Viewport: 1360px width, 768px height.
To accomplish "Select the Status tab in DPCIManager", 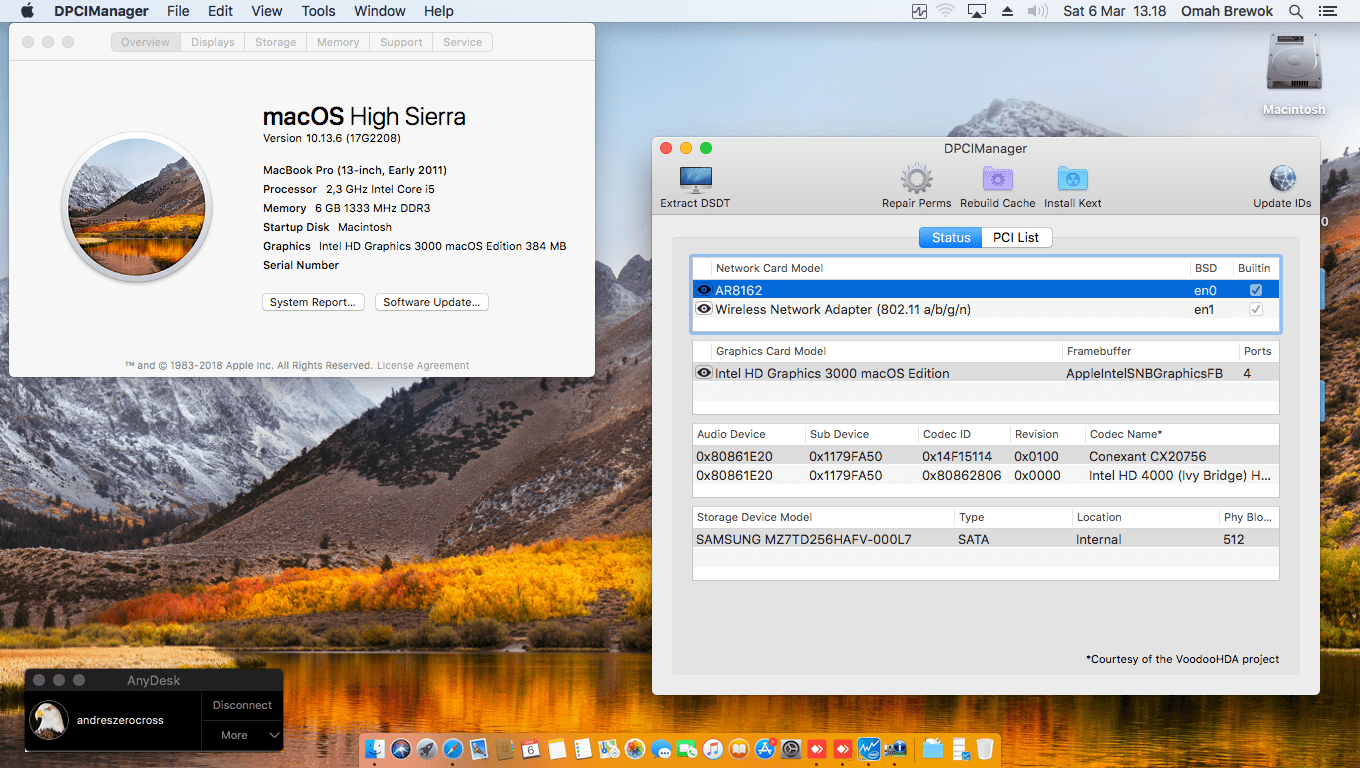I will tap(951, 237).
